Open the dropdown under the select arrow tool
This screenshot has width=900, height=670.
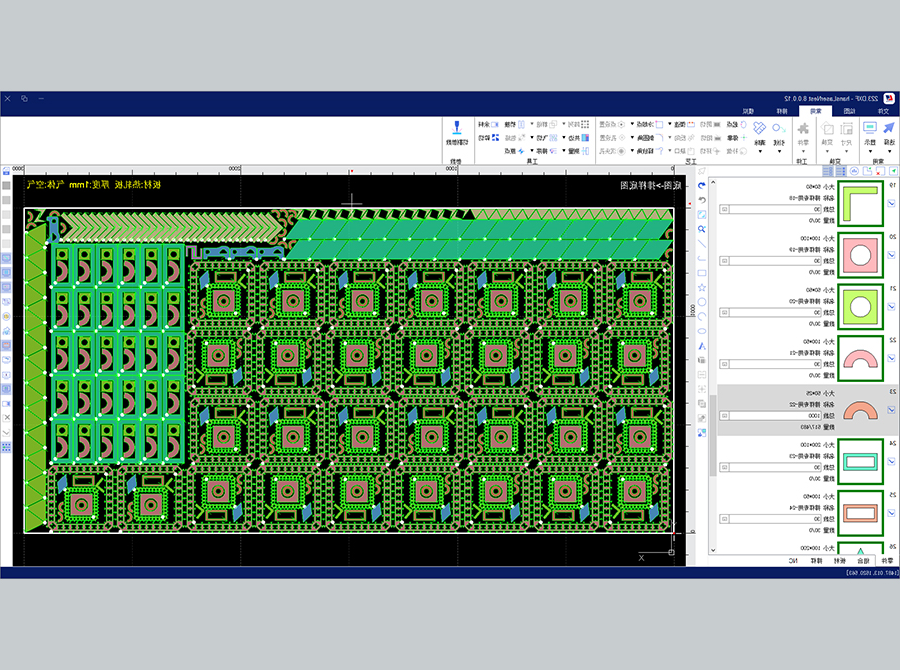point(889,152)
